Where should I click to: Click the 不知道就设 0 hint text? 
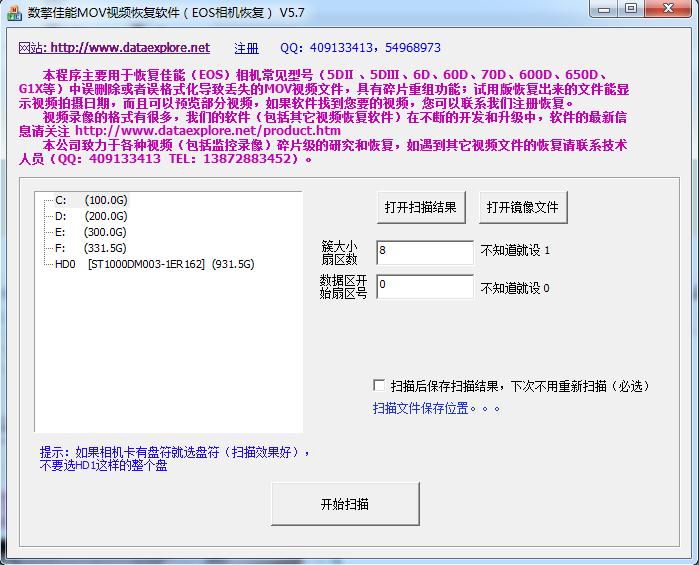click(515, 288)
